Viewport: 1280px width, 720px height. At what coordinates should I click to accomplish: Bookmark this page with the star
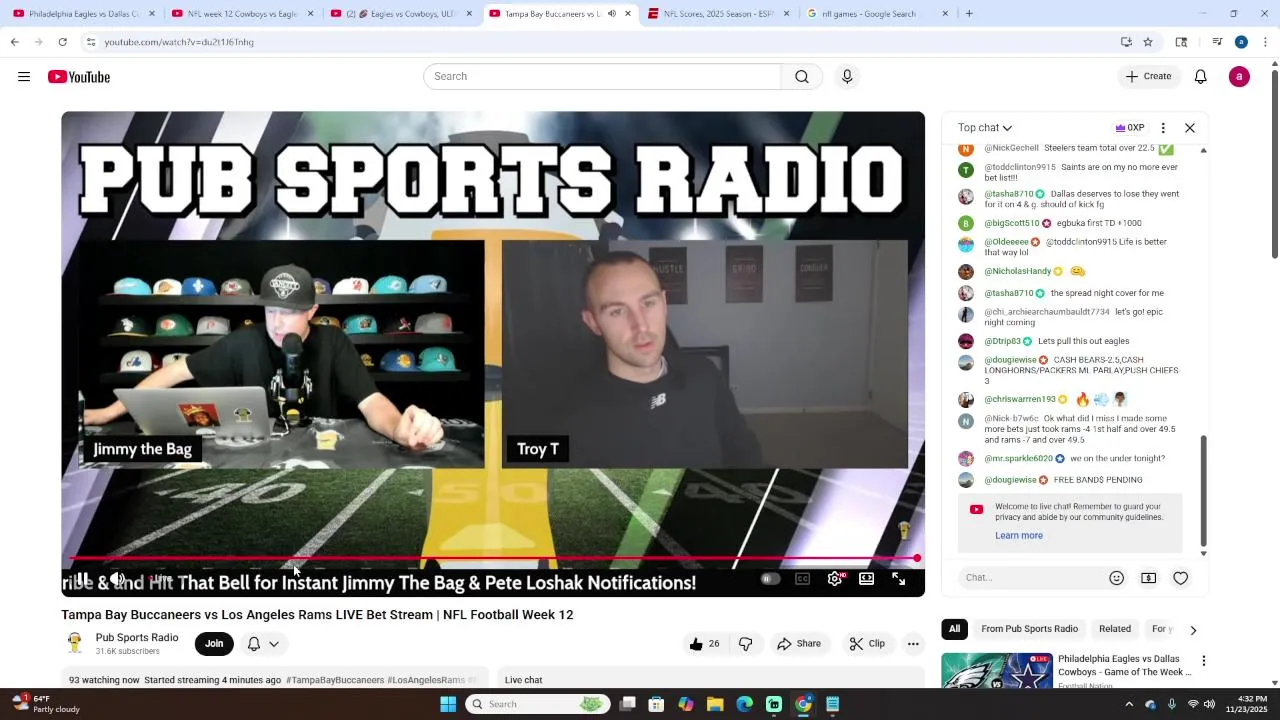point(1148,42)
